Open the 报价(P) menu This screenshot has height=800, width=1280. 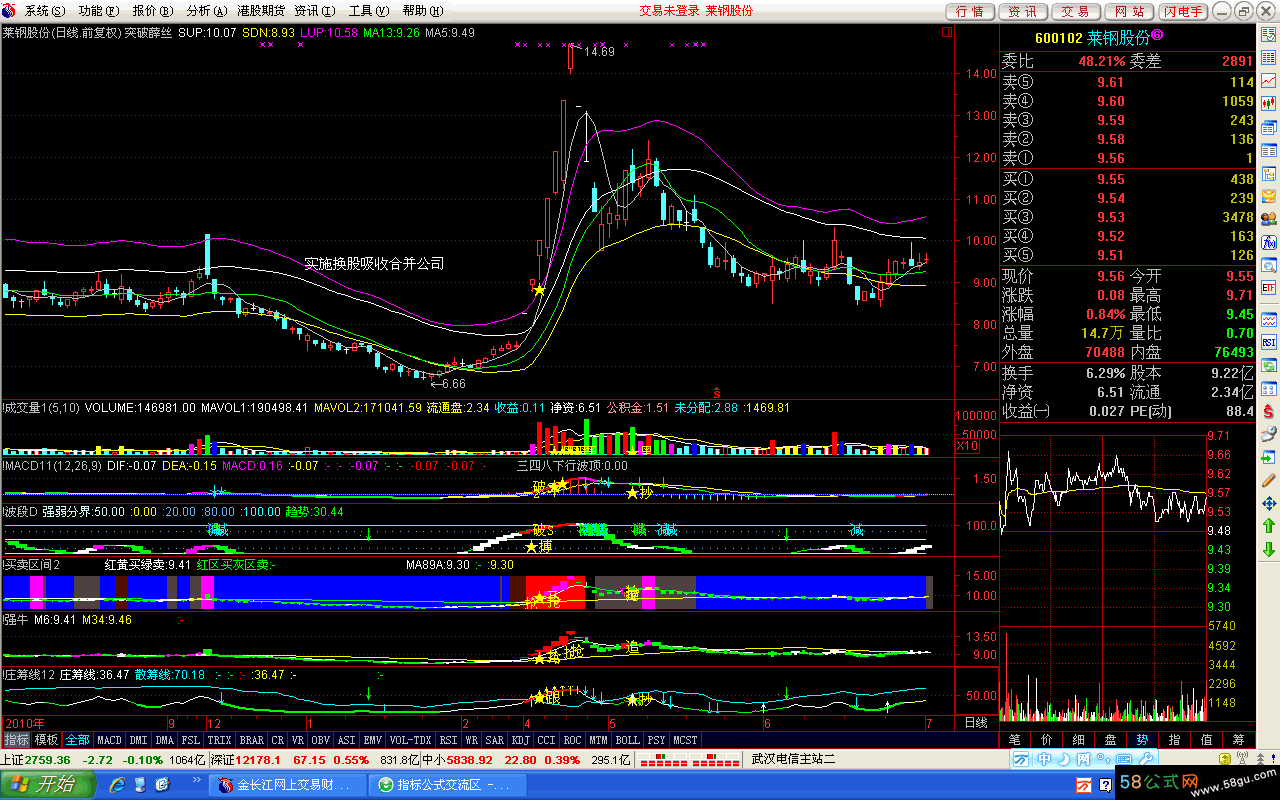tap(152, 10)
